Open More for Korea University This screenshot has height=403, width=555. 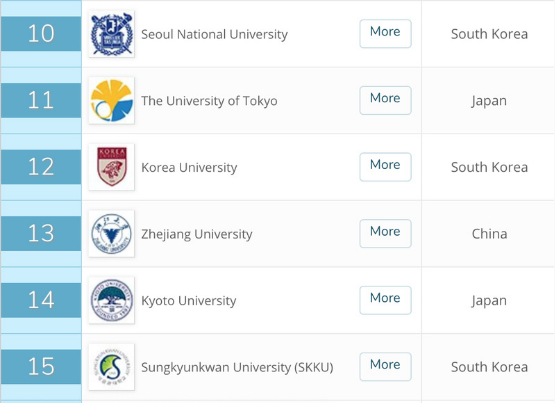[x=385, y=167]
